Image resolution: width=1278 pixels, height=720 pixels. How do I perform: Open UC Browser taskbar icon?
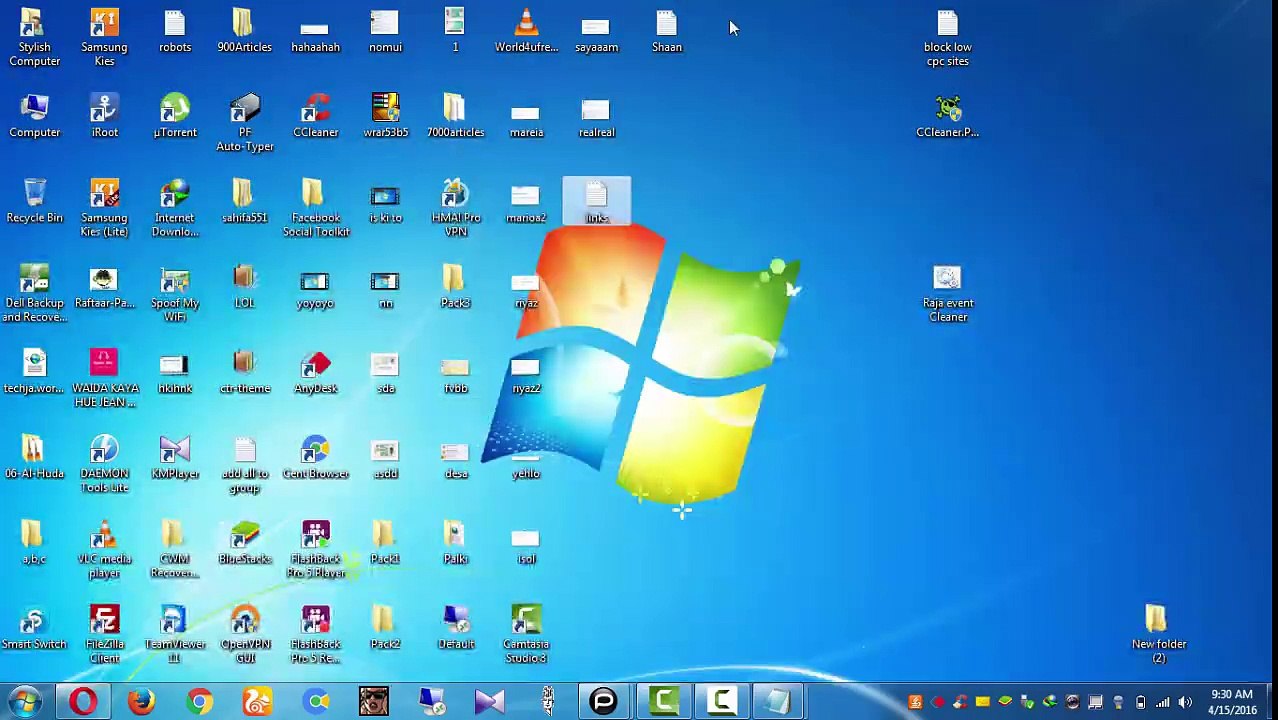(x=257, y=702)
